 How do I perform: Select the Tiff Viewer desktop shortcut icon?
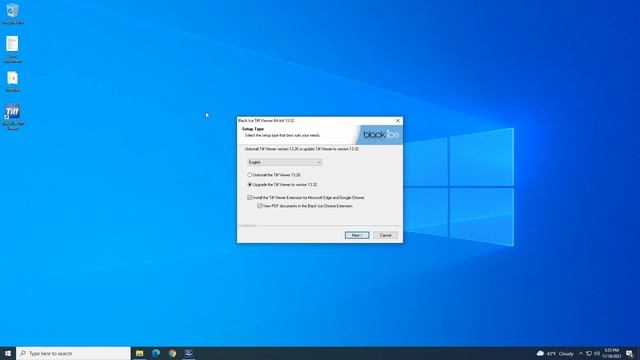click(13, 118)
